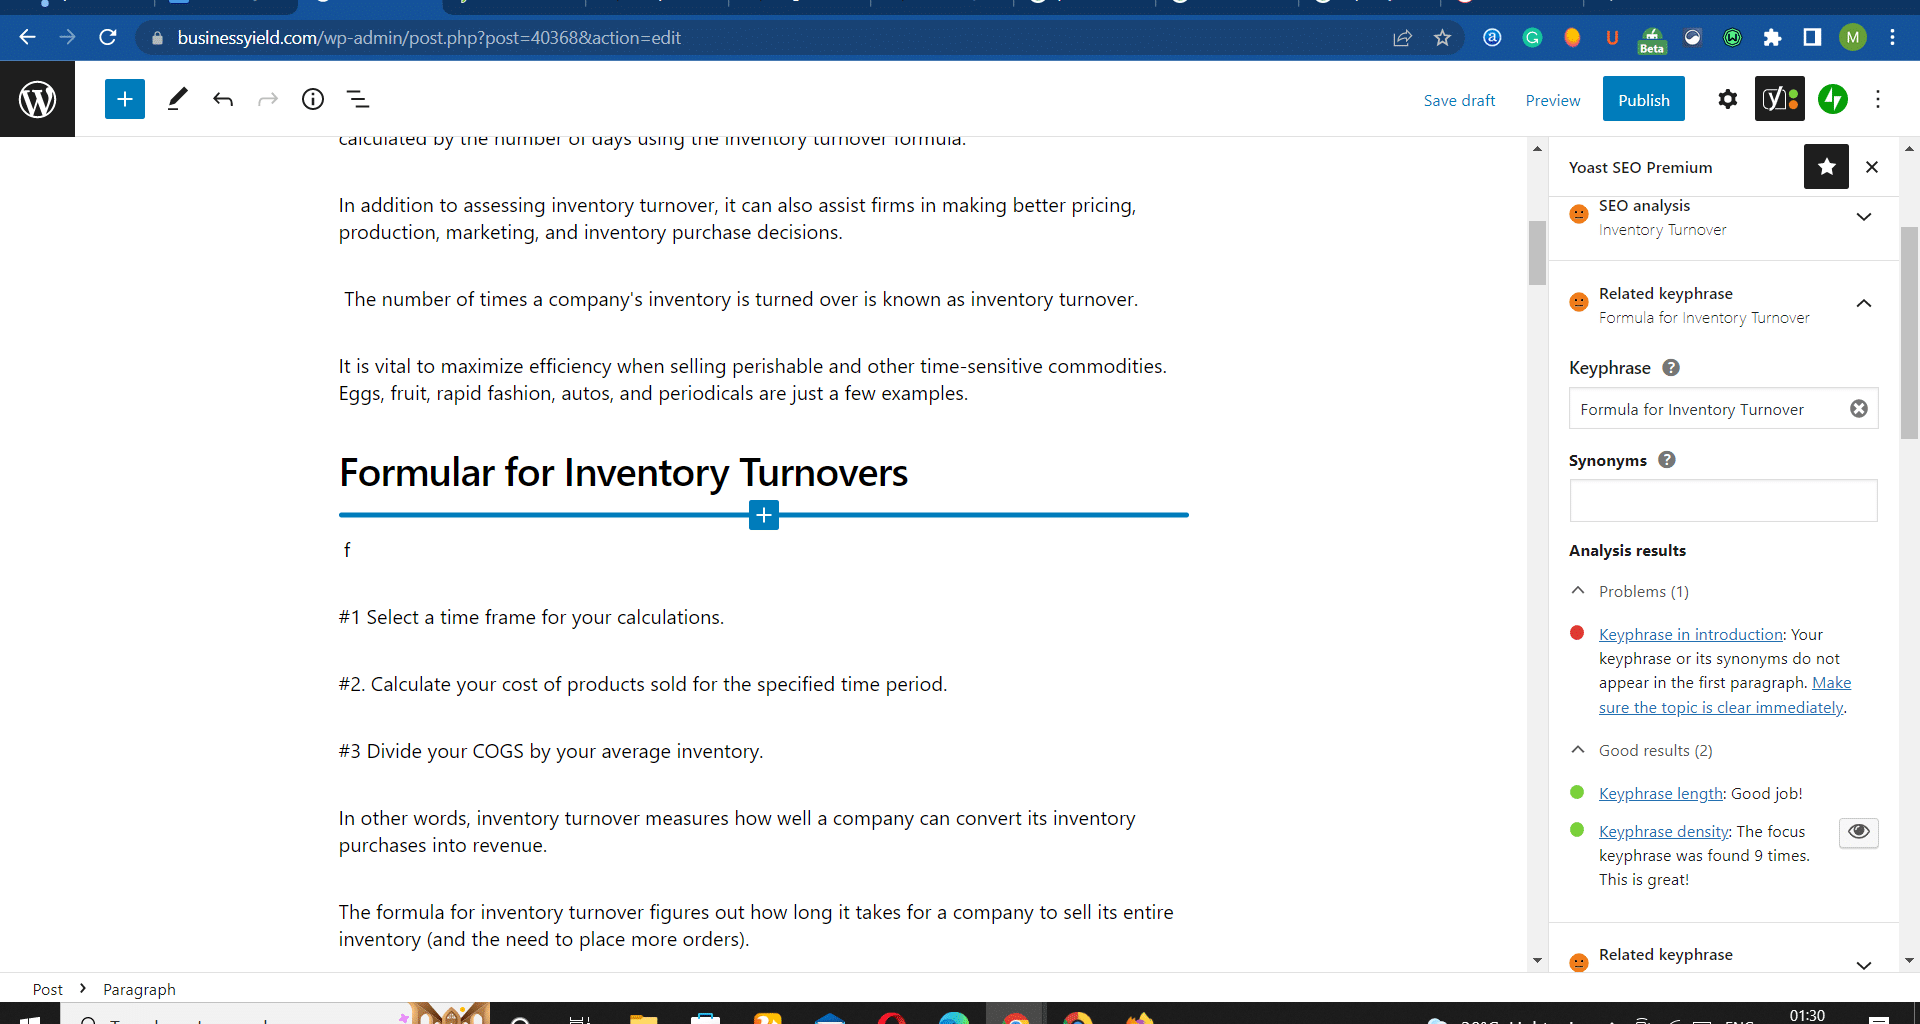Open the editor Options three-dot menu
1920x1024 pixels.
(x=1877, y=99)
